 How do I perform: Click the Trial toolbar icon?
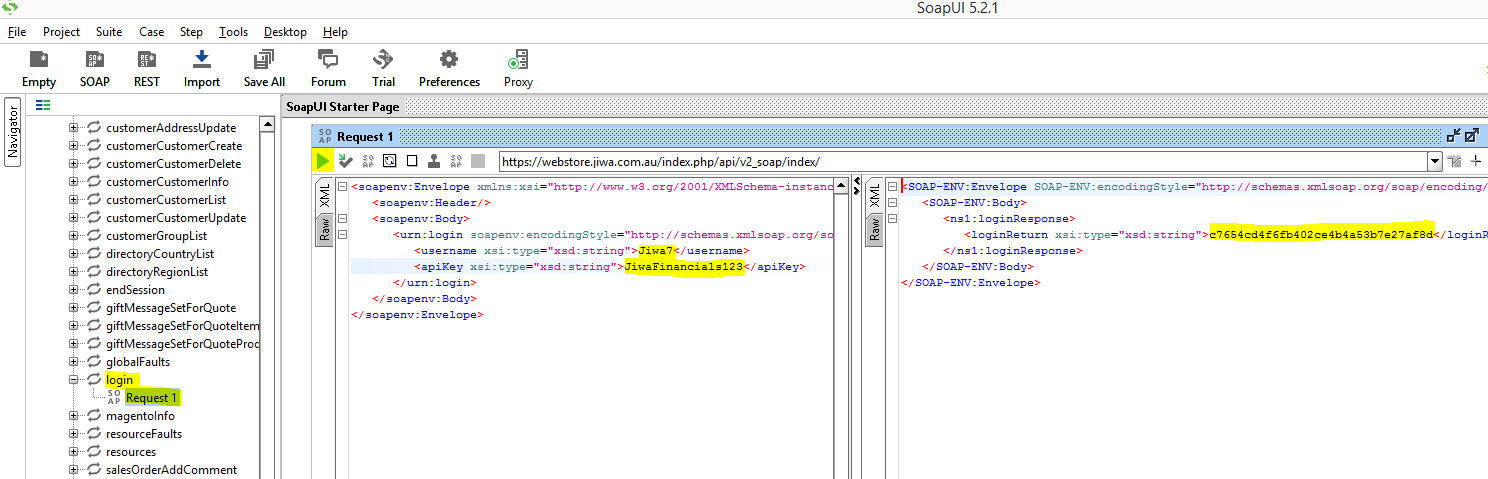coord(383,67)
